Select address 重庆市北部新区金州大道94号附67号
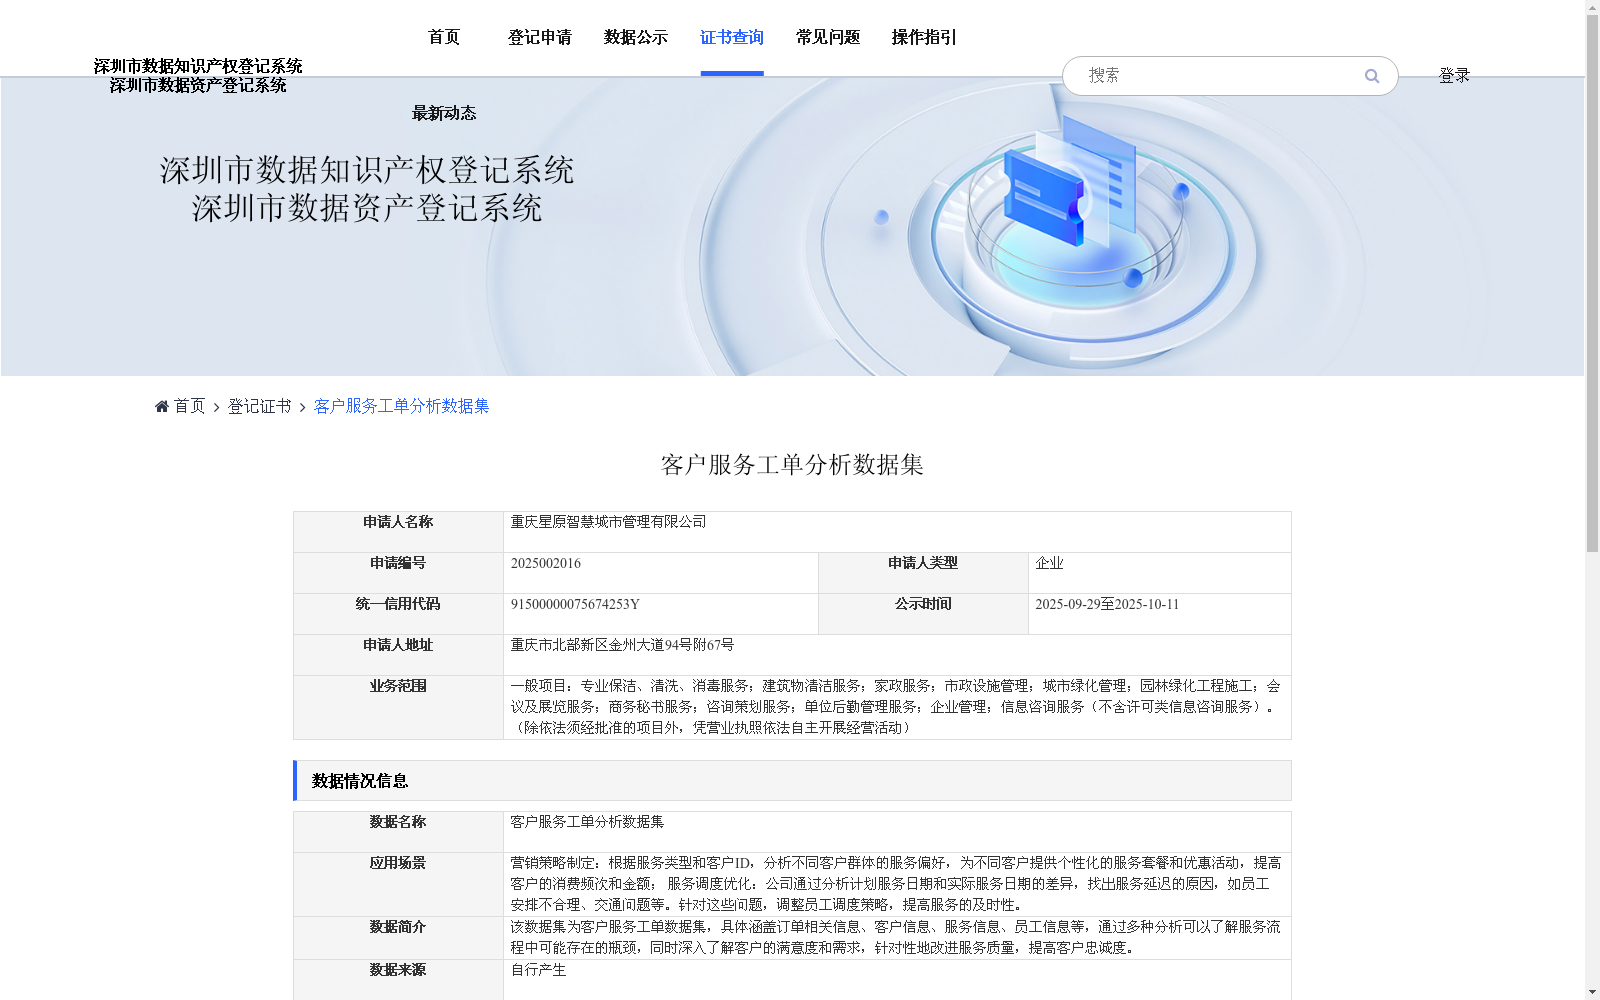The height and width of the screenshot is (1000, 1600). coord(622,645)
